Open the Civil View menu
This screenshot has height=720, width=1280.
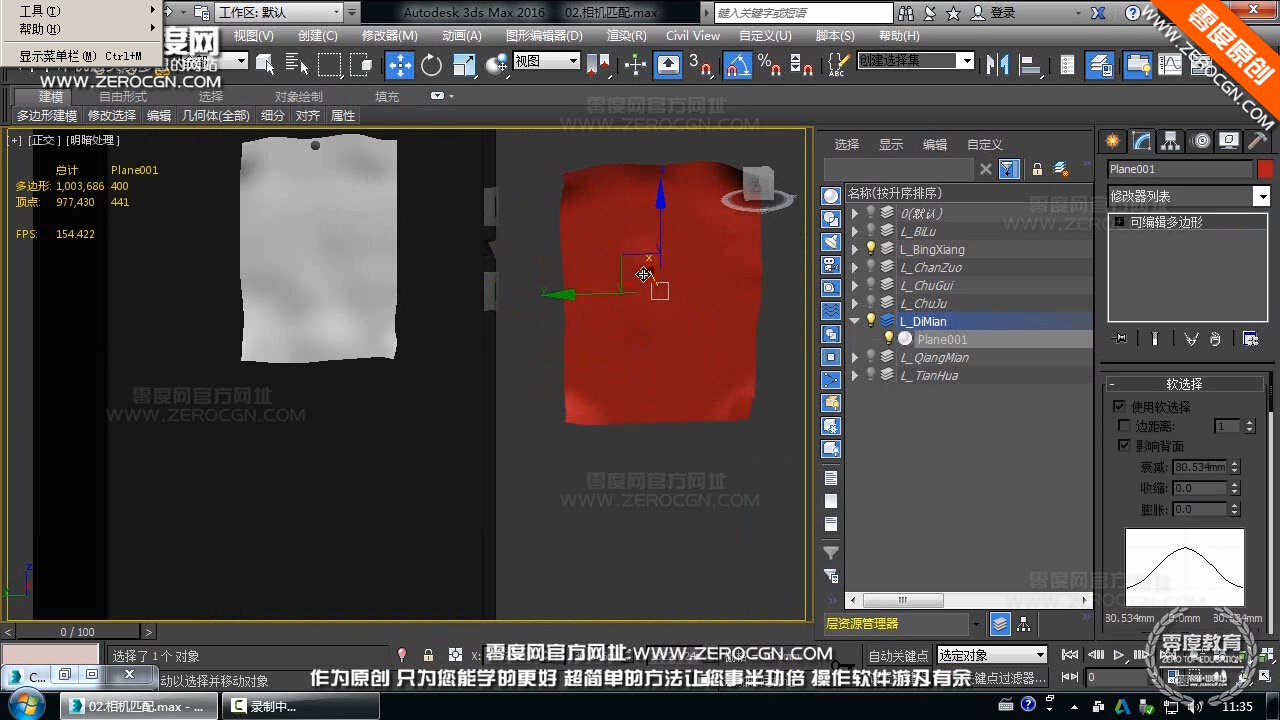693,35
